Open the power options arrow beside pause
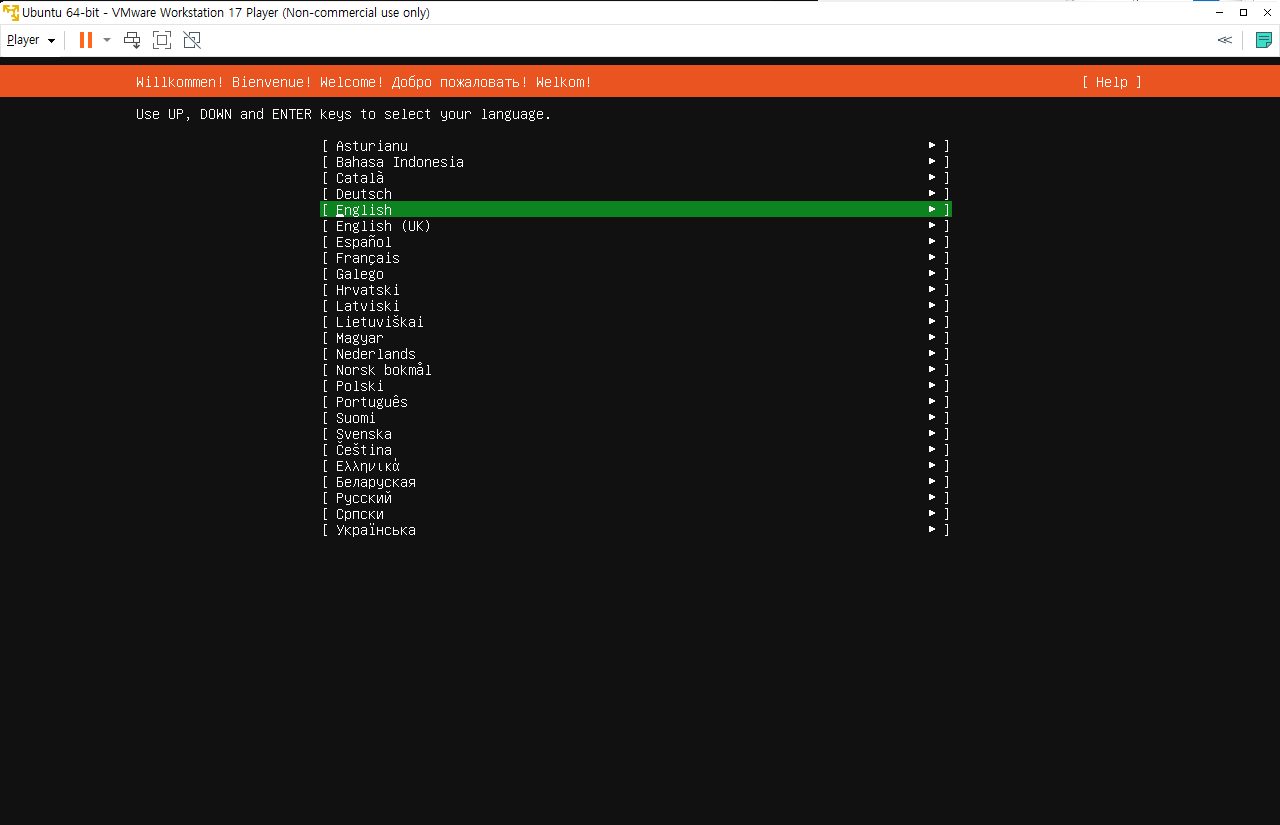 click(x=107, y=40)
